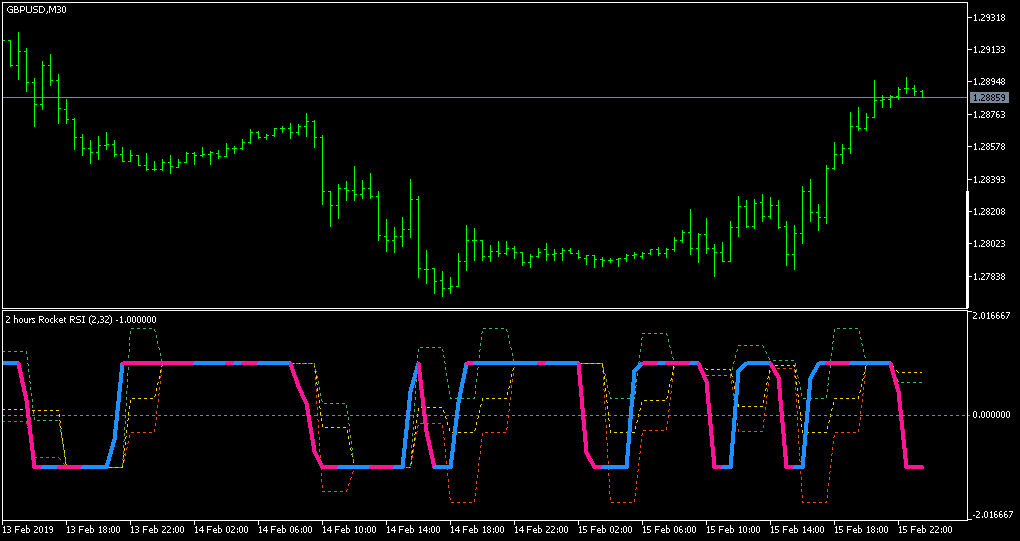Image resolution: width=1020 pixels, height=541 pixels.
Task: Click price scale value 1.28763
Action: pyautogui.click(x=989, y=114)
